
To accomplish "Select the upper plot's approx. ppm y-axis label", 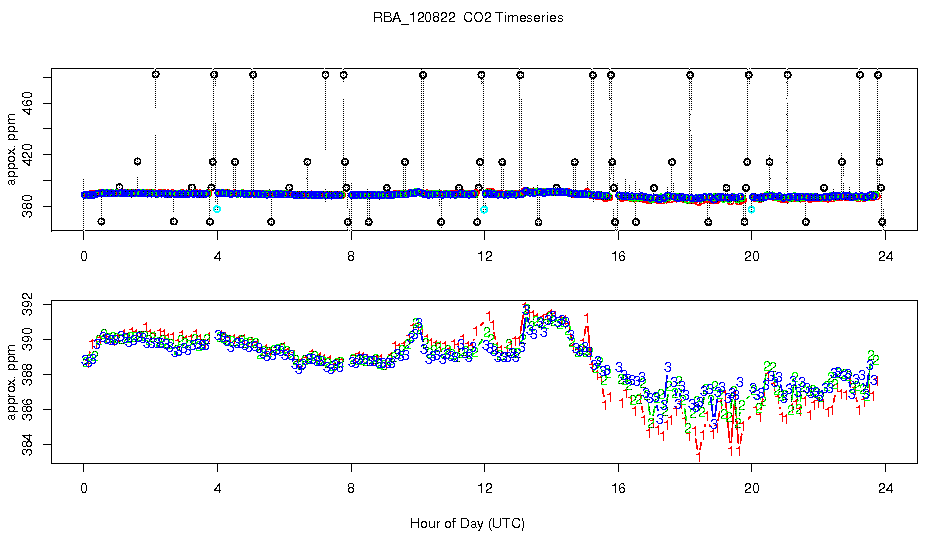I will 11,149.
